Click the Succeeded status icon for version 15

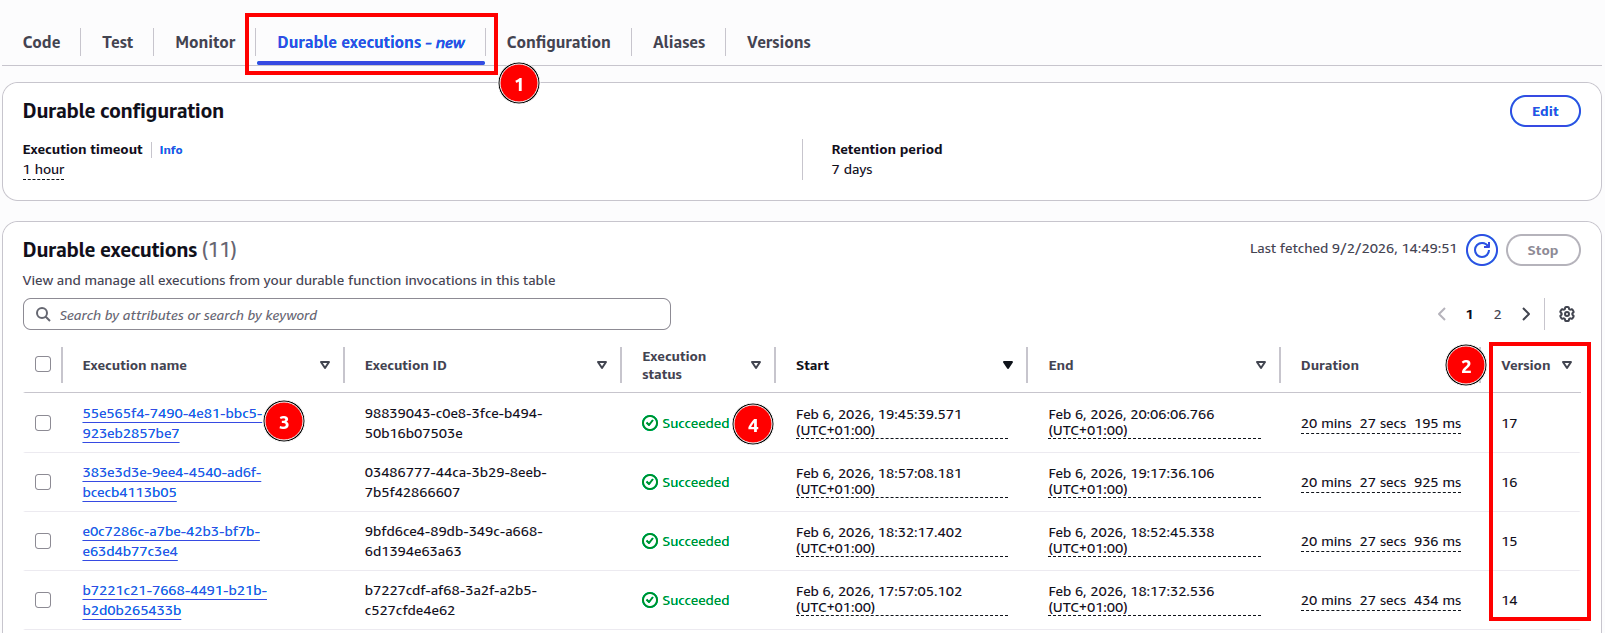(650, 541)
